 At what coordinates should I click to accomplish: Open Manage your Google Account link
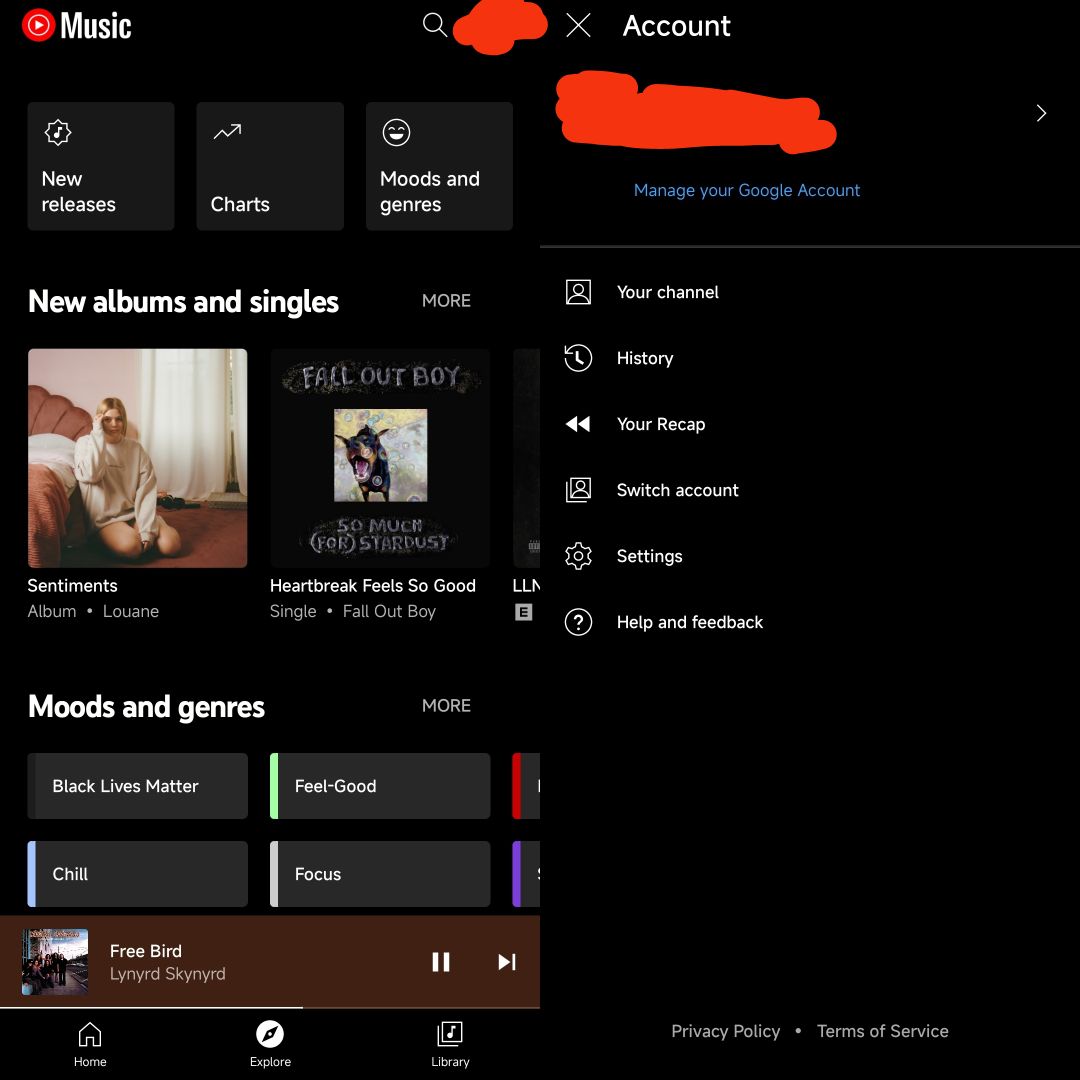click(747, 190)
